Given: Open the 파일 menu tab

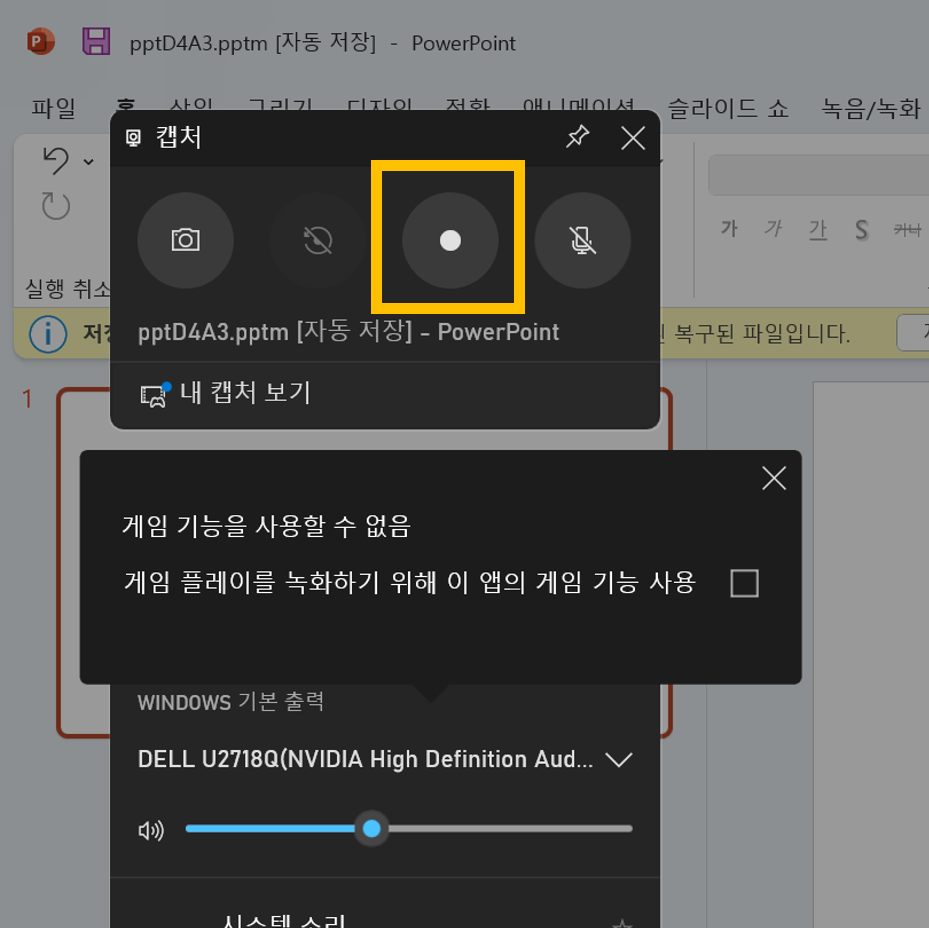Looking at the screenshot, I should pos(53,108).
